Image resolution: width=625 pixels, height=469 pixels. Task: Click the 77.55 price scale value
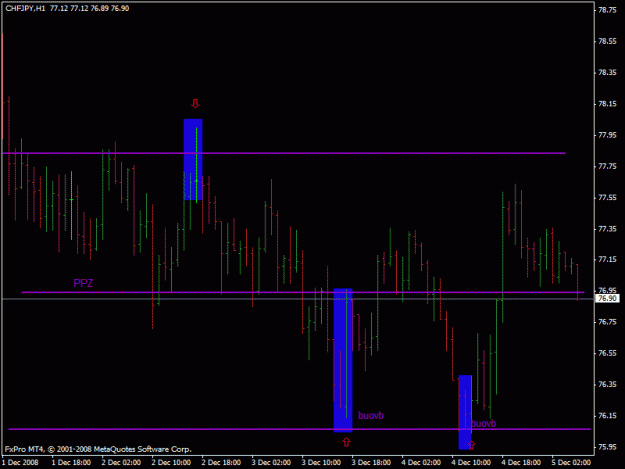click(x=607, y=198)
